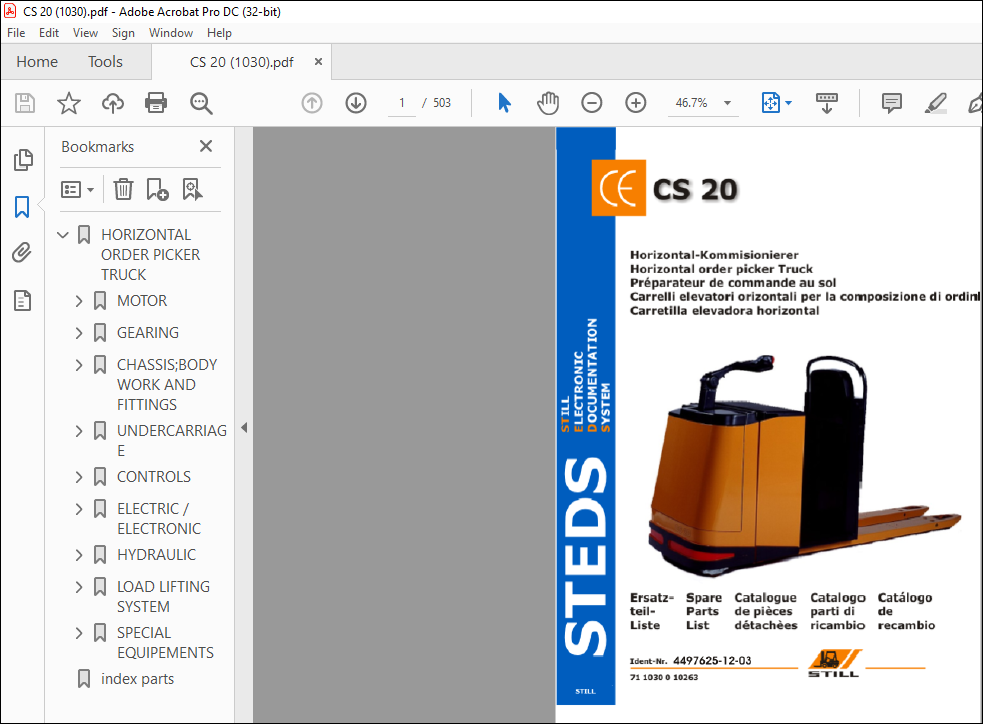Choose the Selection arrow tool
The height and width of the screenshot is (724, 983).
pyautogui.click(x=505, y=103)
